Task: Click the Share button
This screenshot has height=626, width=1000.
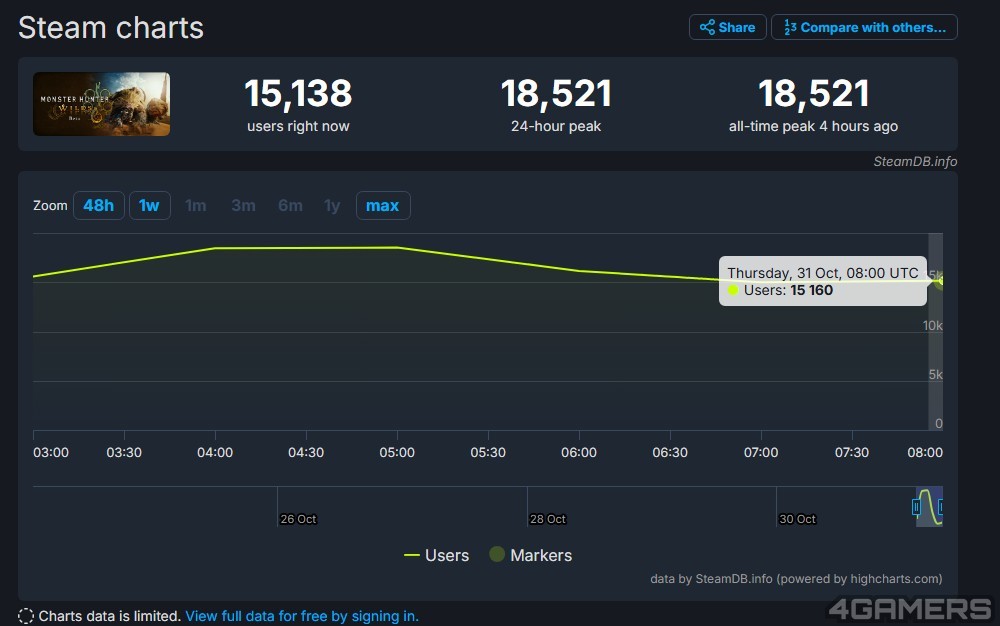Action: tap(727, 27)
